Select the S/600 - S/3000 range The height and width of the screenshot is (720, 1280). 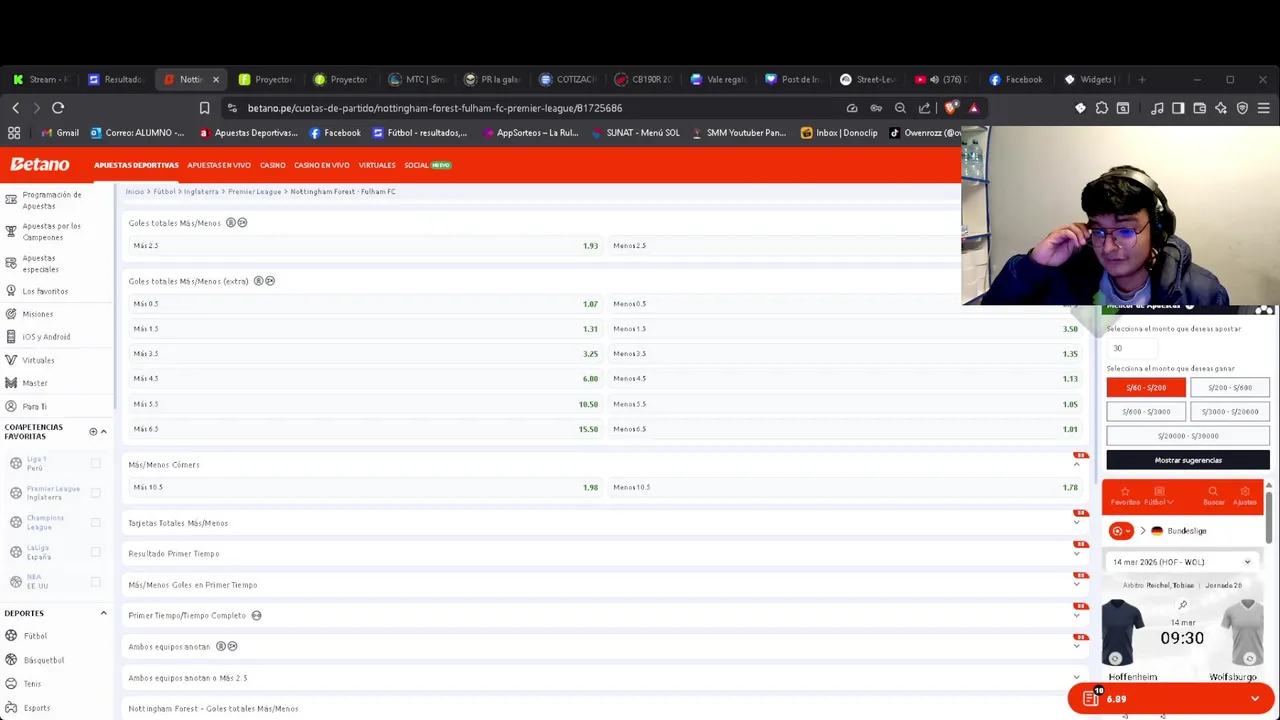click(x=1146, y=412)
